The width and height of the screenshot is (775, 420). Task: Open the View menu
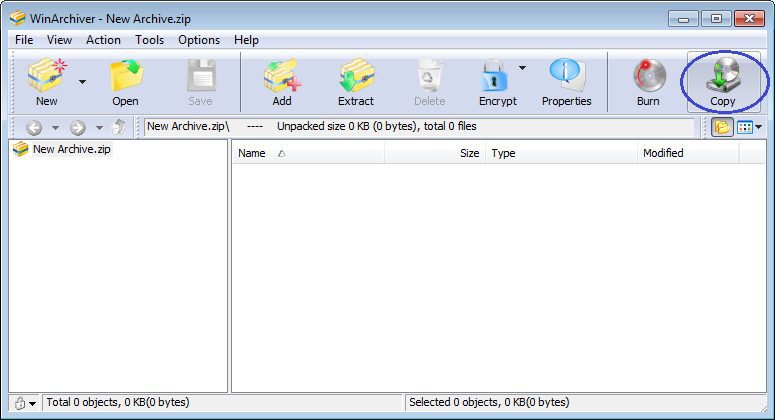(59, 40)
